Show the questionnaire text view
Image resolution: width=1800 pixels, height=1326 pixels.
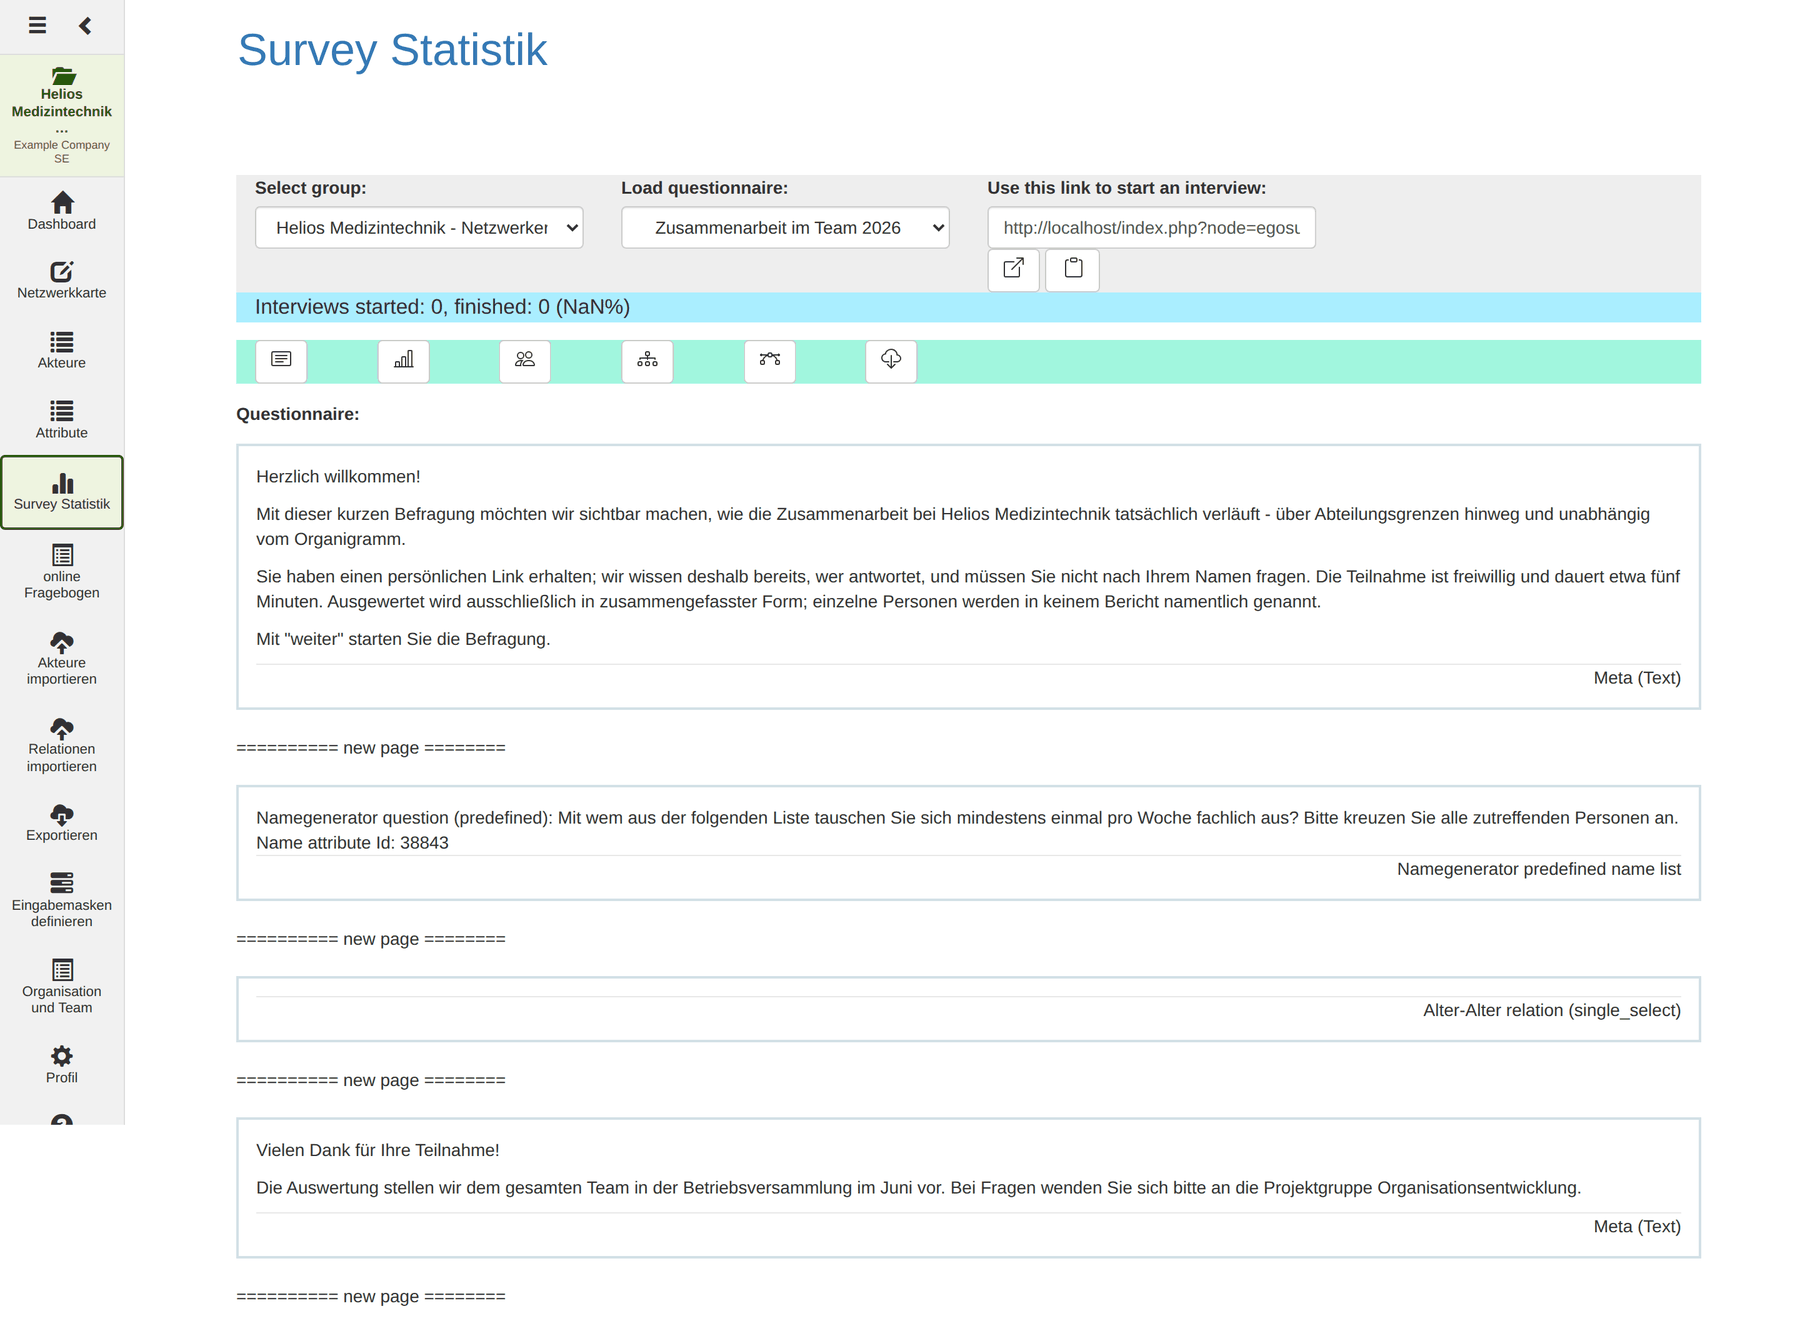click(281, 361)
